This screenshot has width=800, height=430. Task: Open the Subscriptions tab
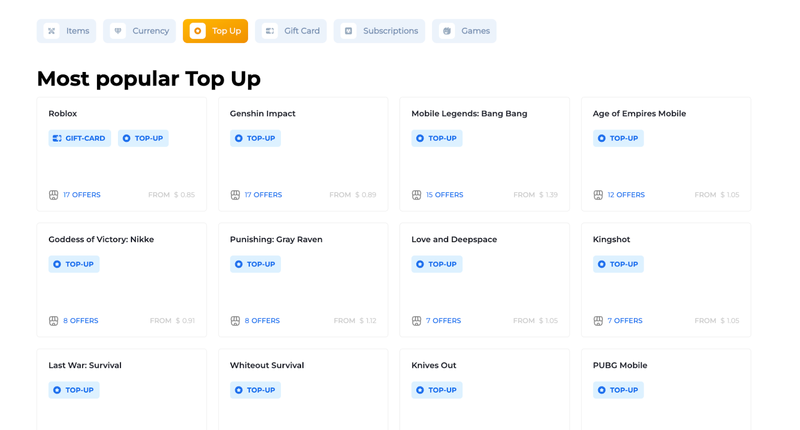[x=379, y=31]
